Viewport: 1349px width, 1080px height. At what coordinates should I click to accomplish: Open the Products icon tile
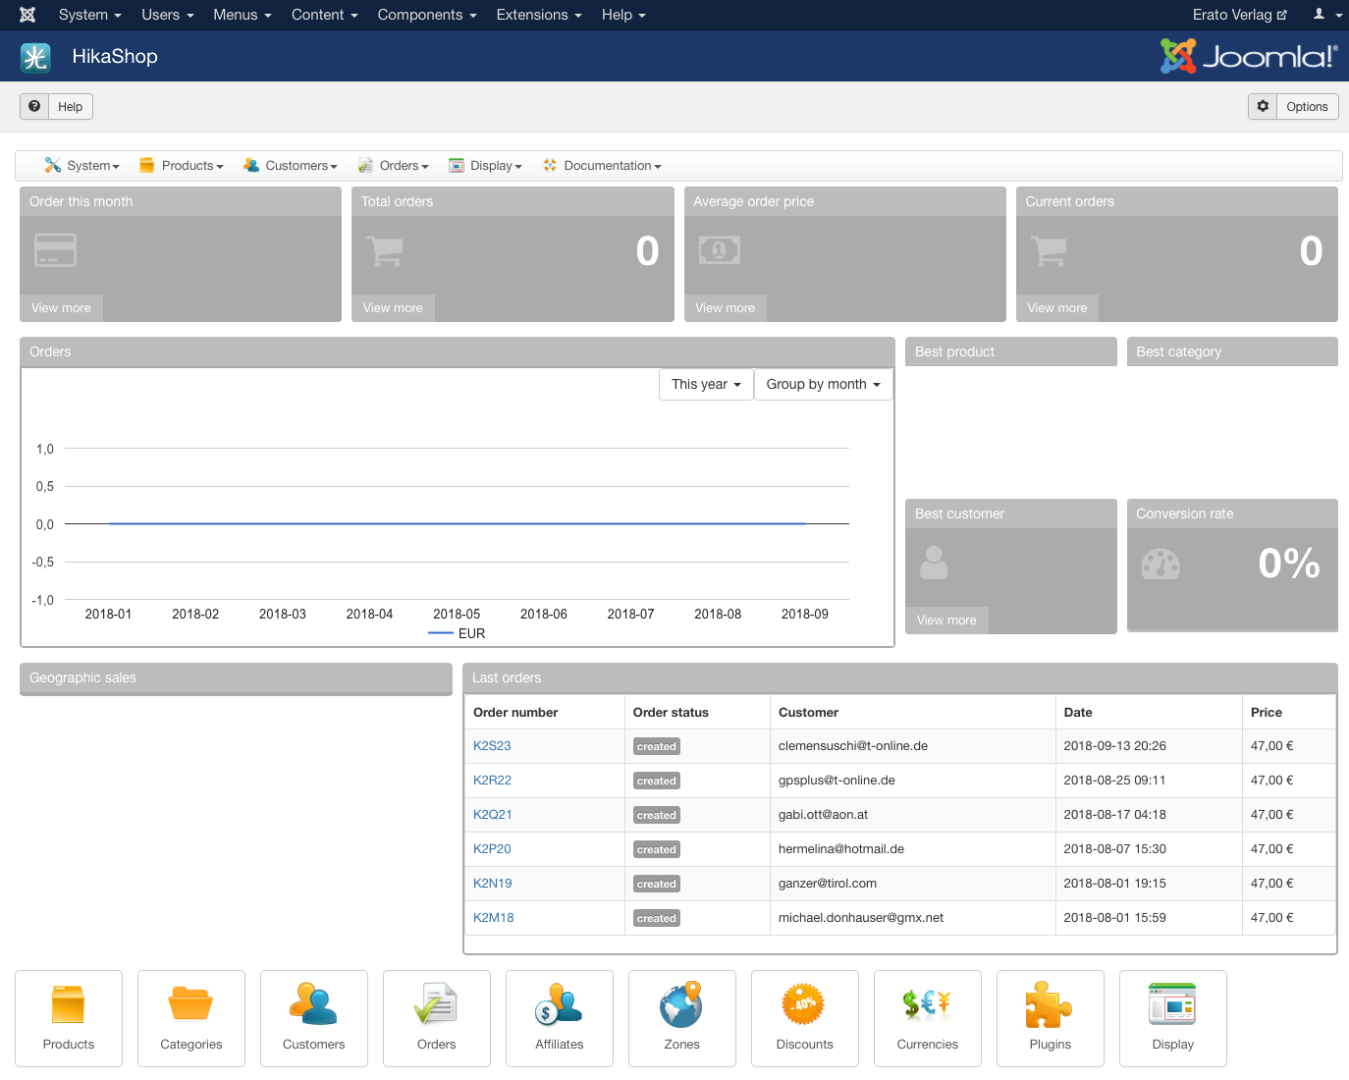pos(68,1018)
